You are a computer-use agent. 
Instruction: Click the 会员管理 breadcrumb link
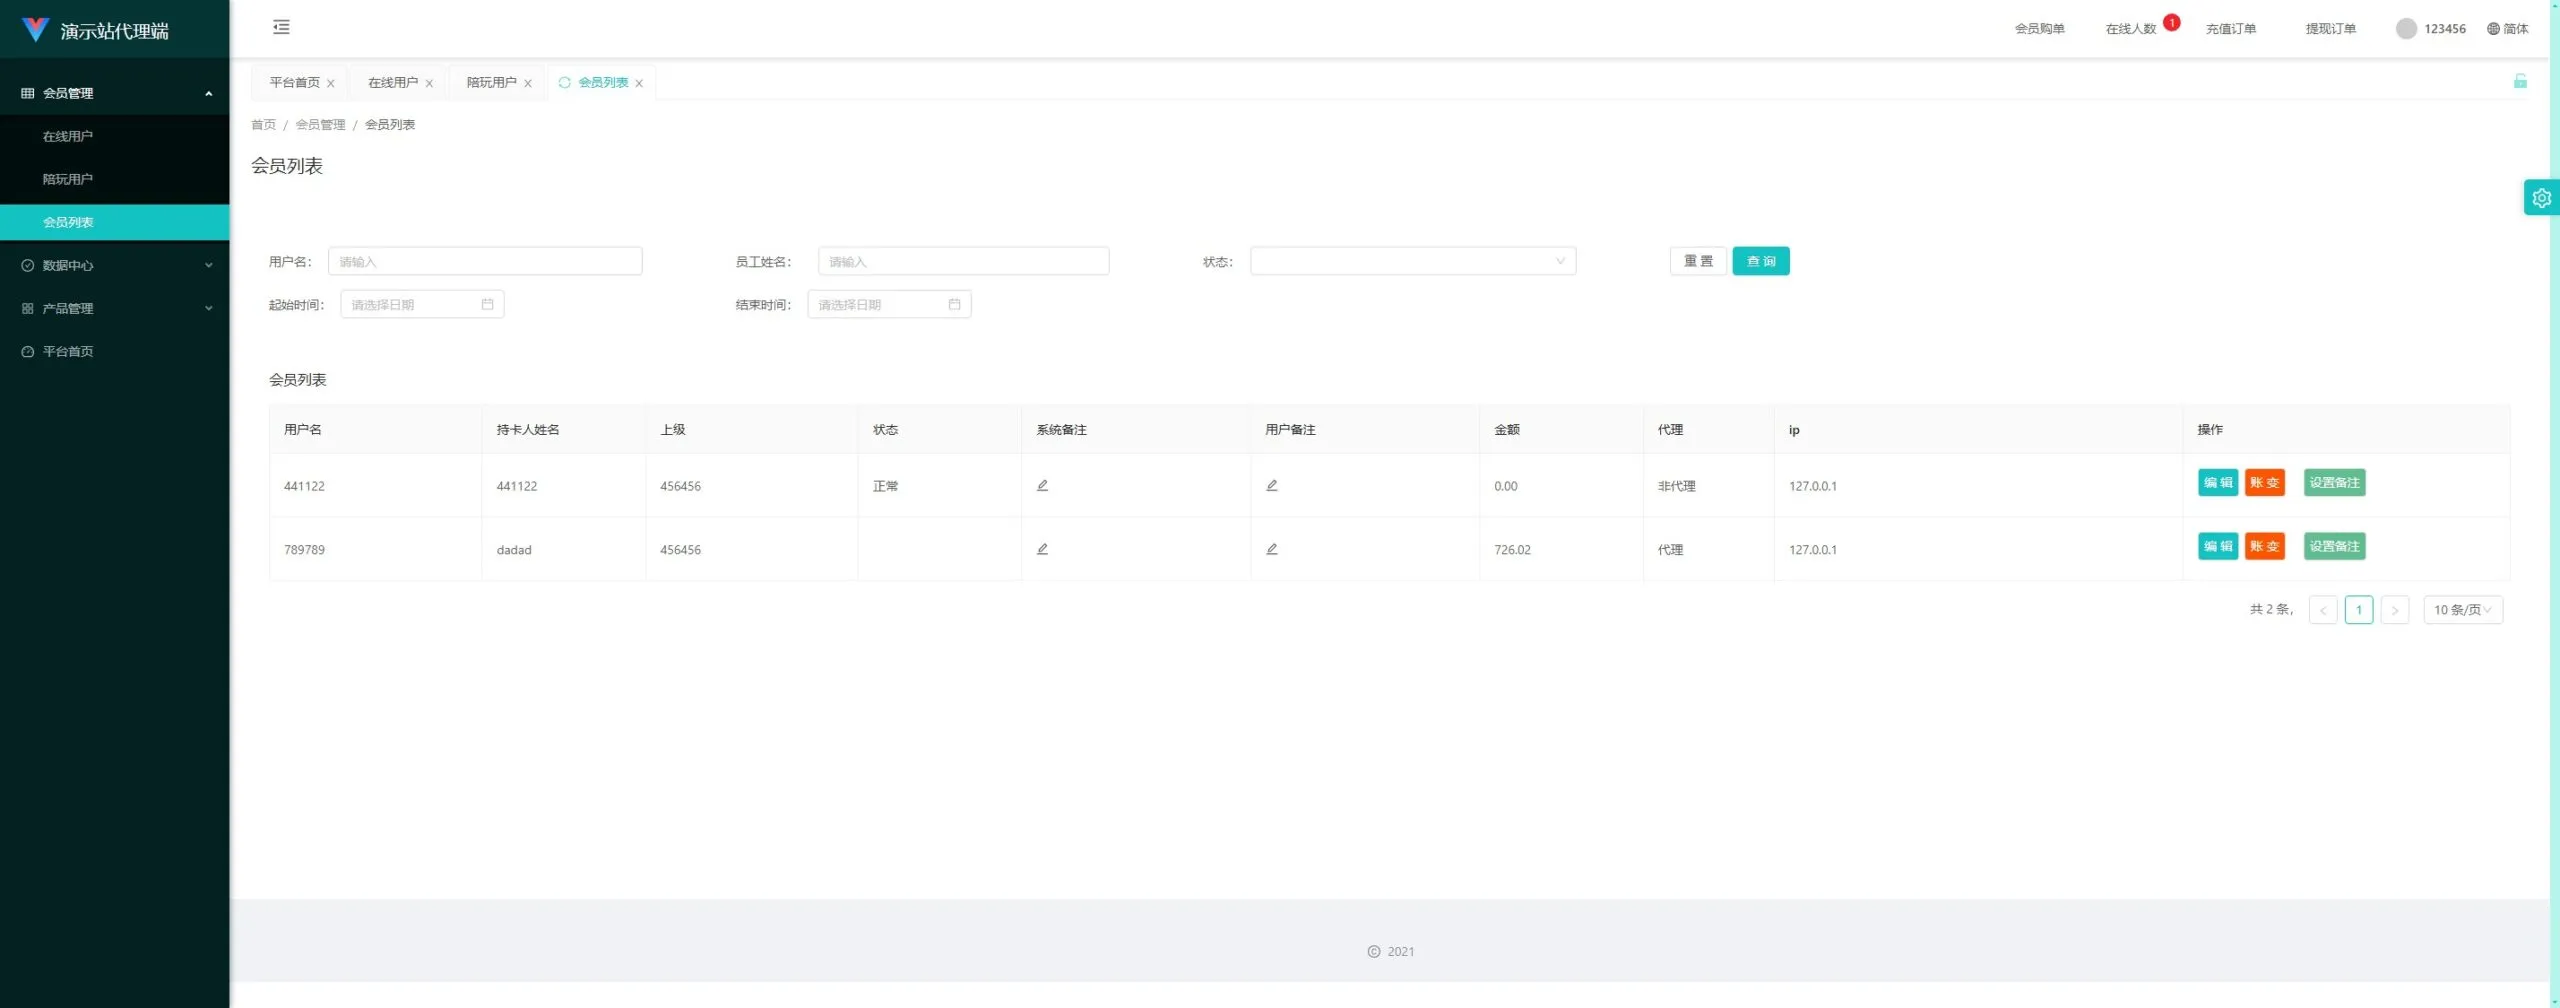(x=320, y=125)
